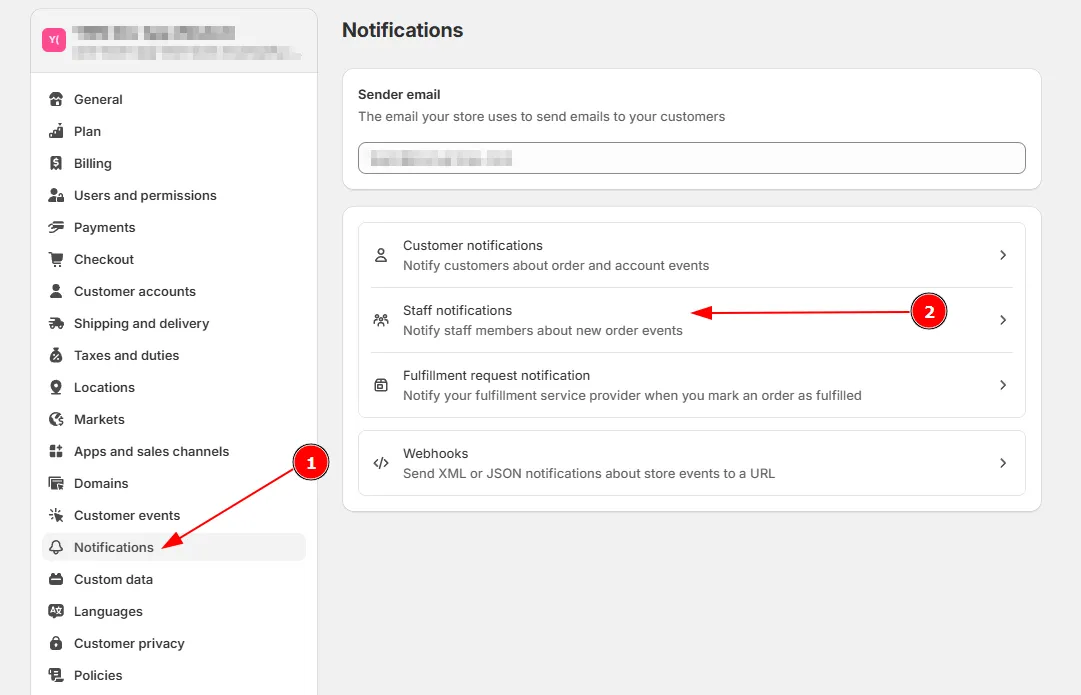Click the Customer privacy lock icon
This screenshot has height=695, width=1081.
56,643
